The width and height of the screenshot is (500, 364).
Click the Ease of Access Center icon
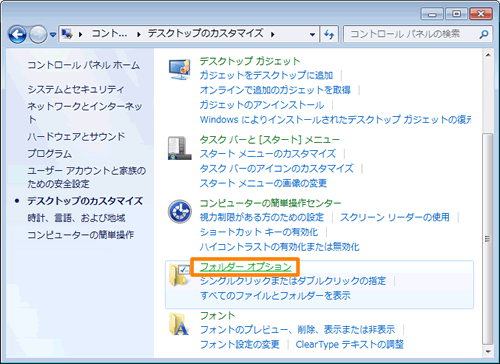[180, 211]
